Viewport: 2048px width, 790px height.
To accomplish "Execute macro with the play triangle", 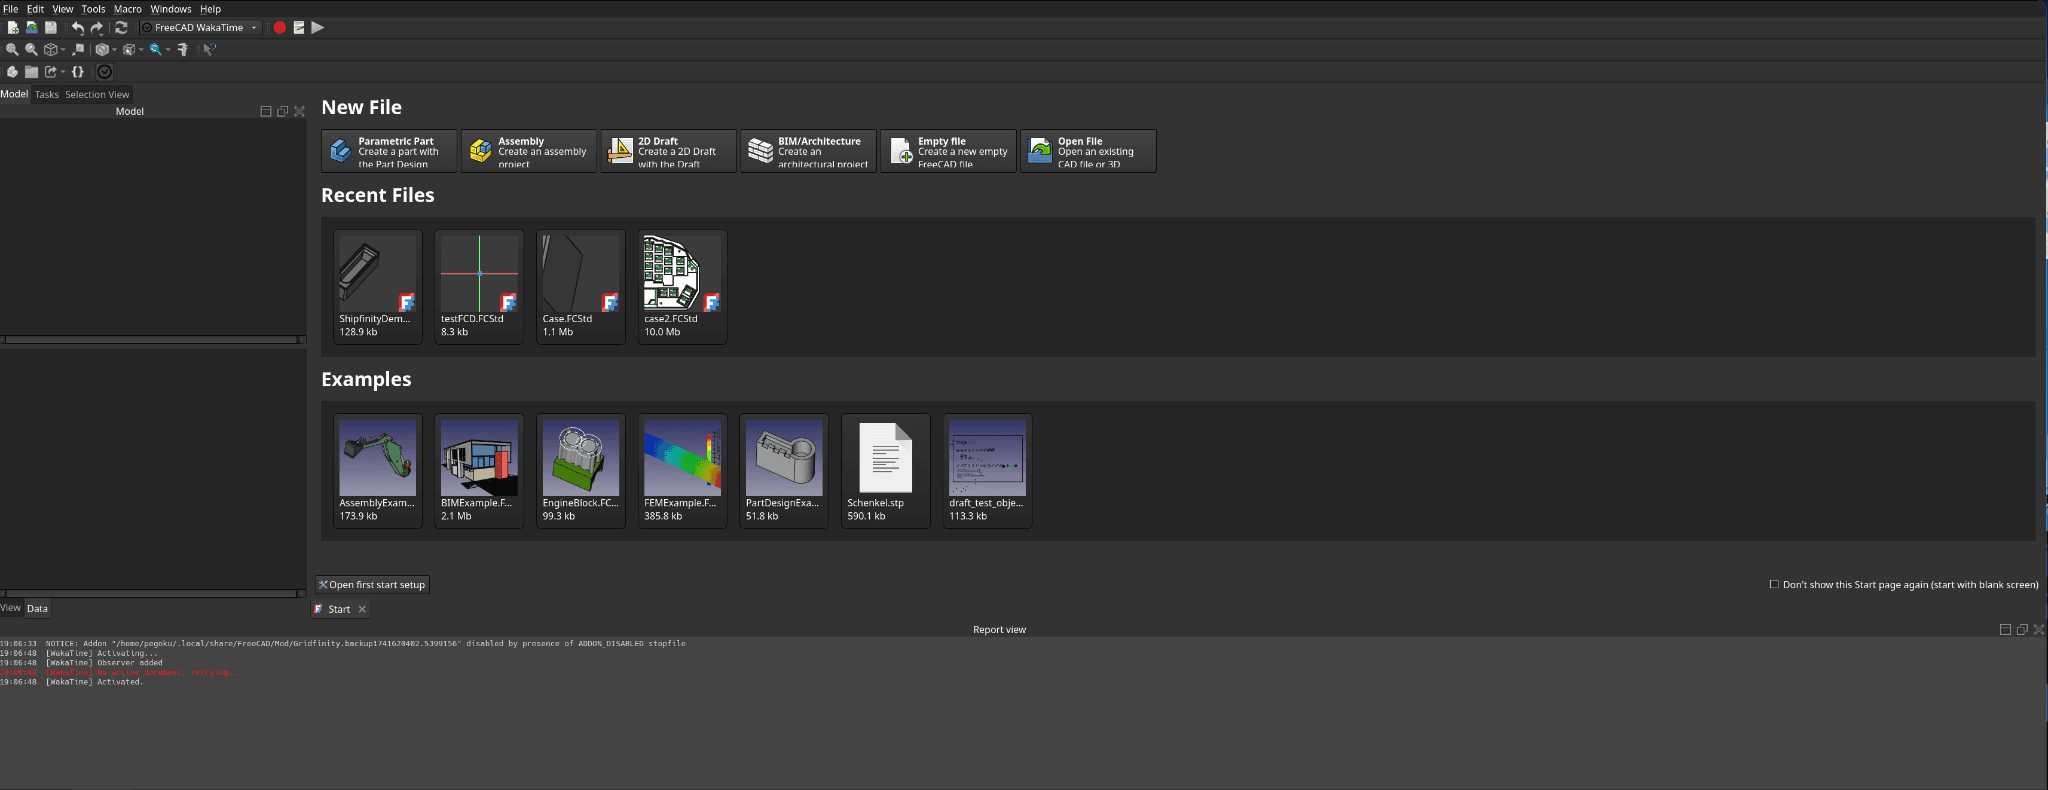I will tap(318, 28).
